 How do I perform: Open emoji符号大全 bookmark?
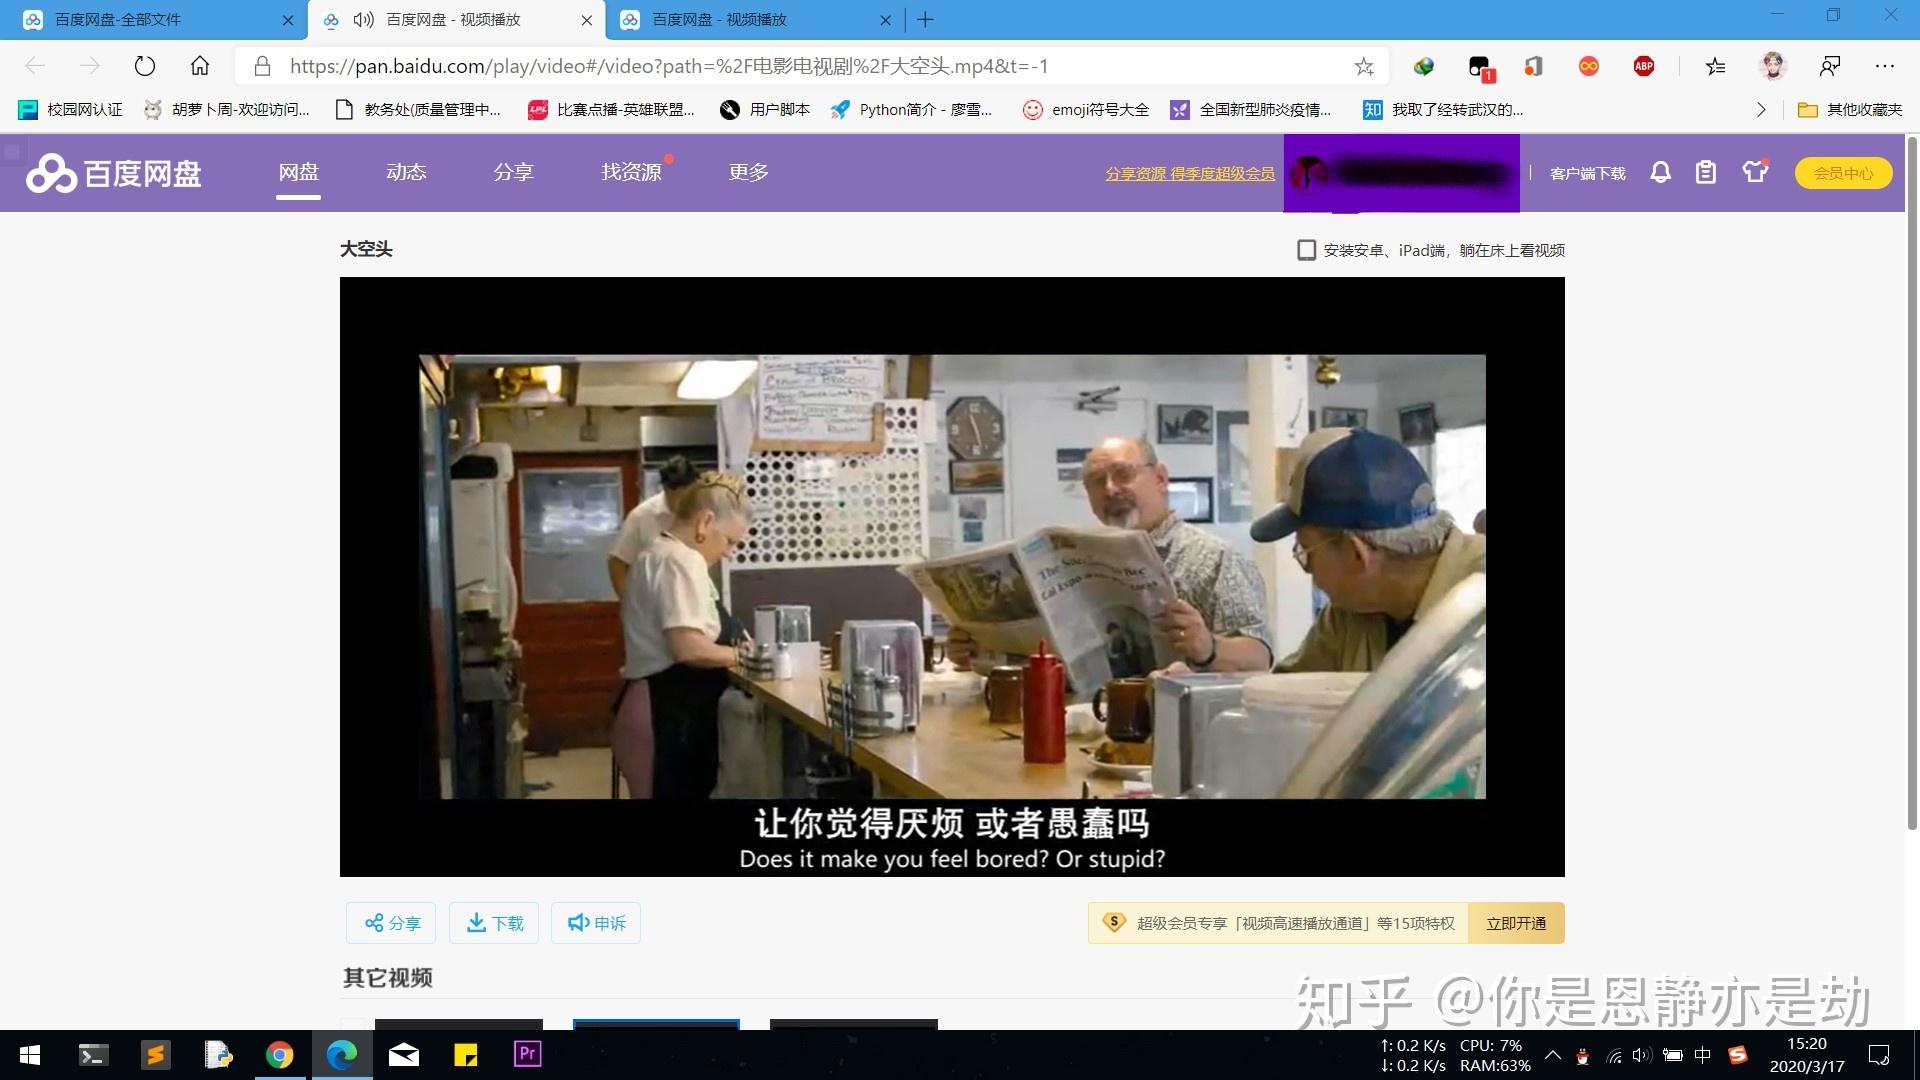tap(1086, 110)
